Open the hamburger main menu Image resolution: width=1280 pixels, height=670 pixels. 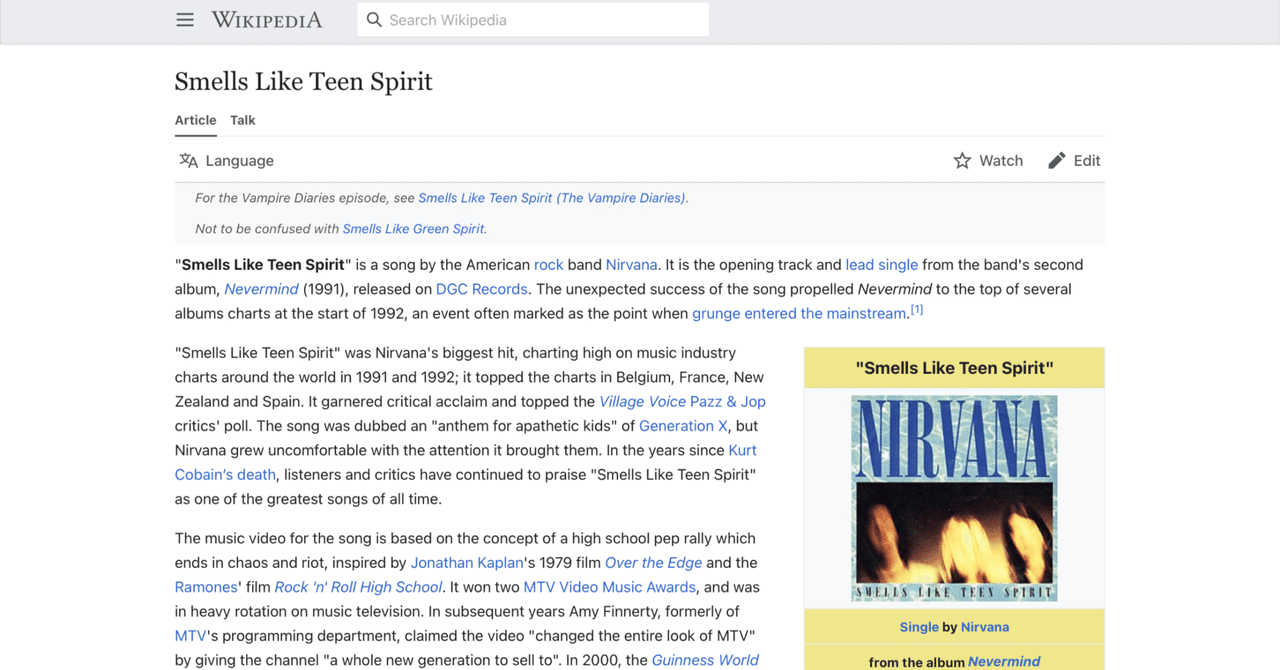tap(185, 20)
